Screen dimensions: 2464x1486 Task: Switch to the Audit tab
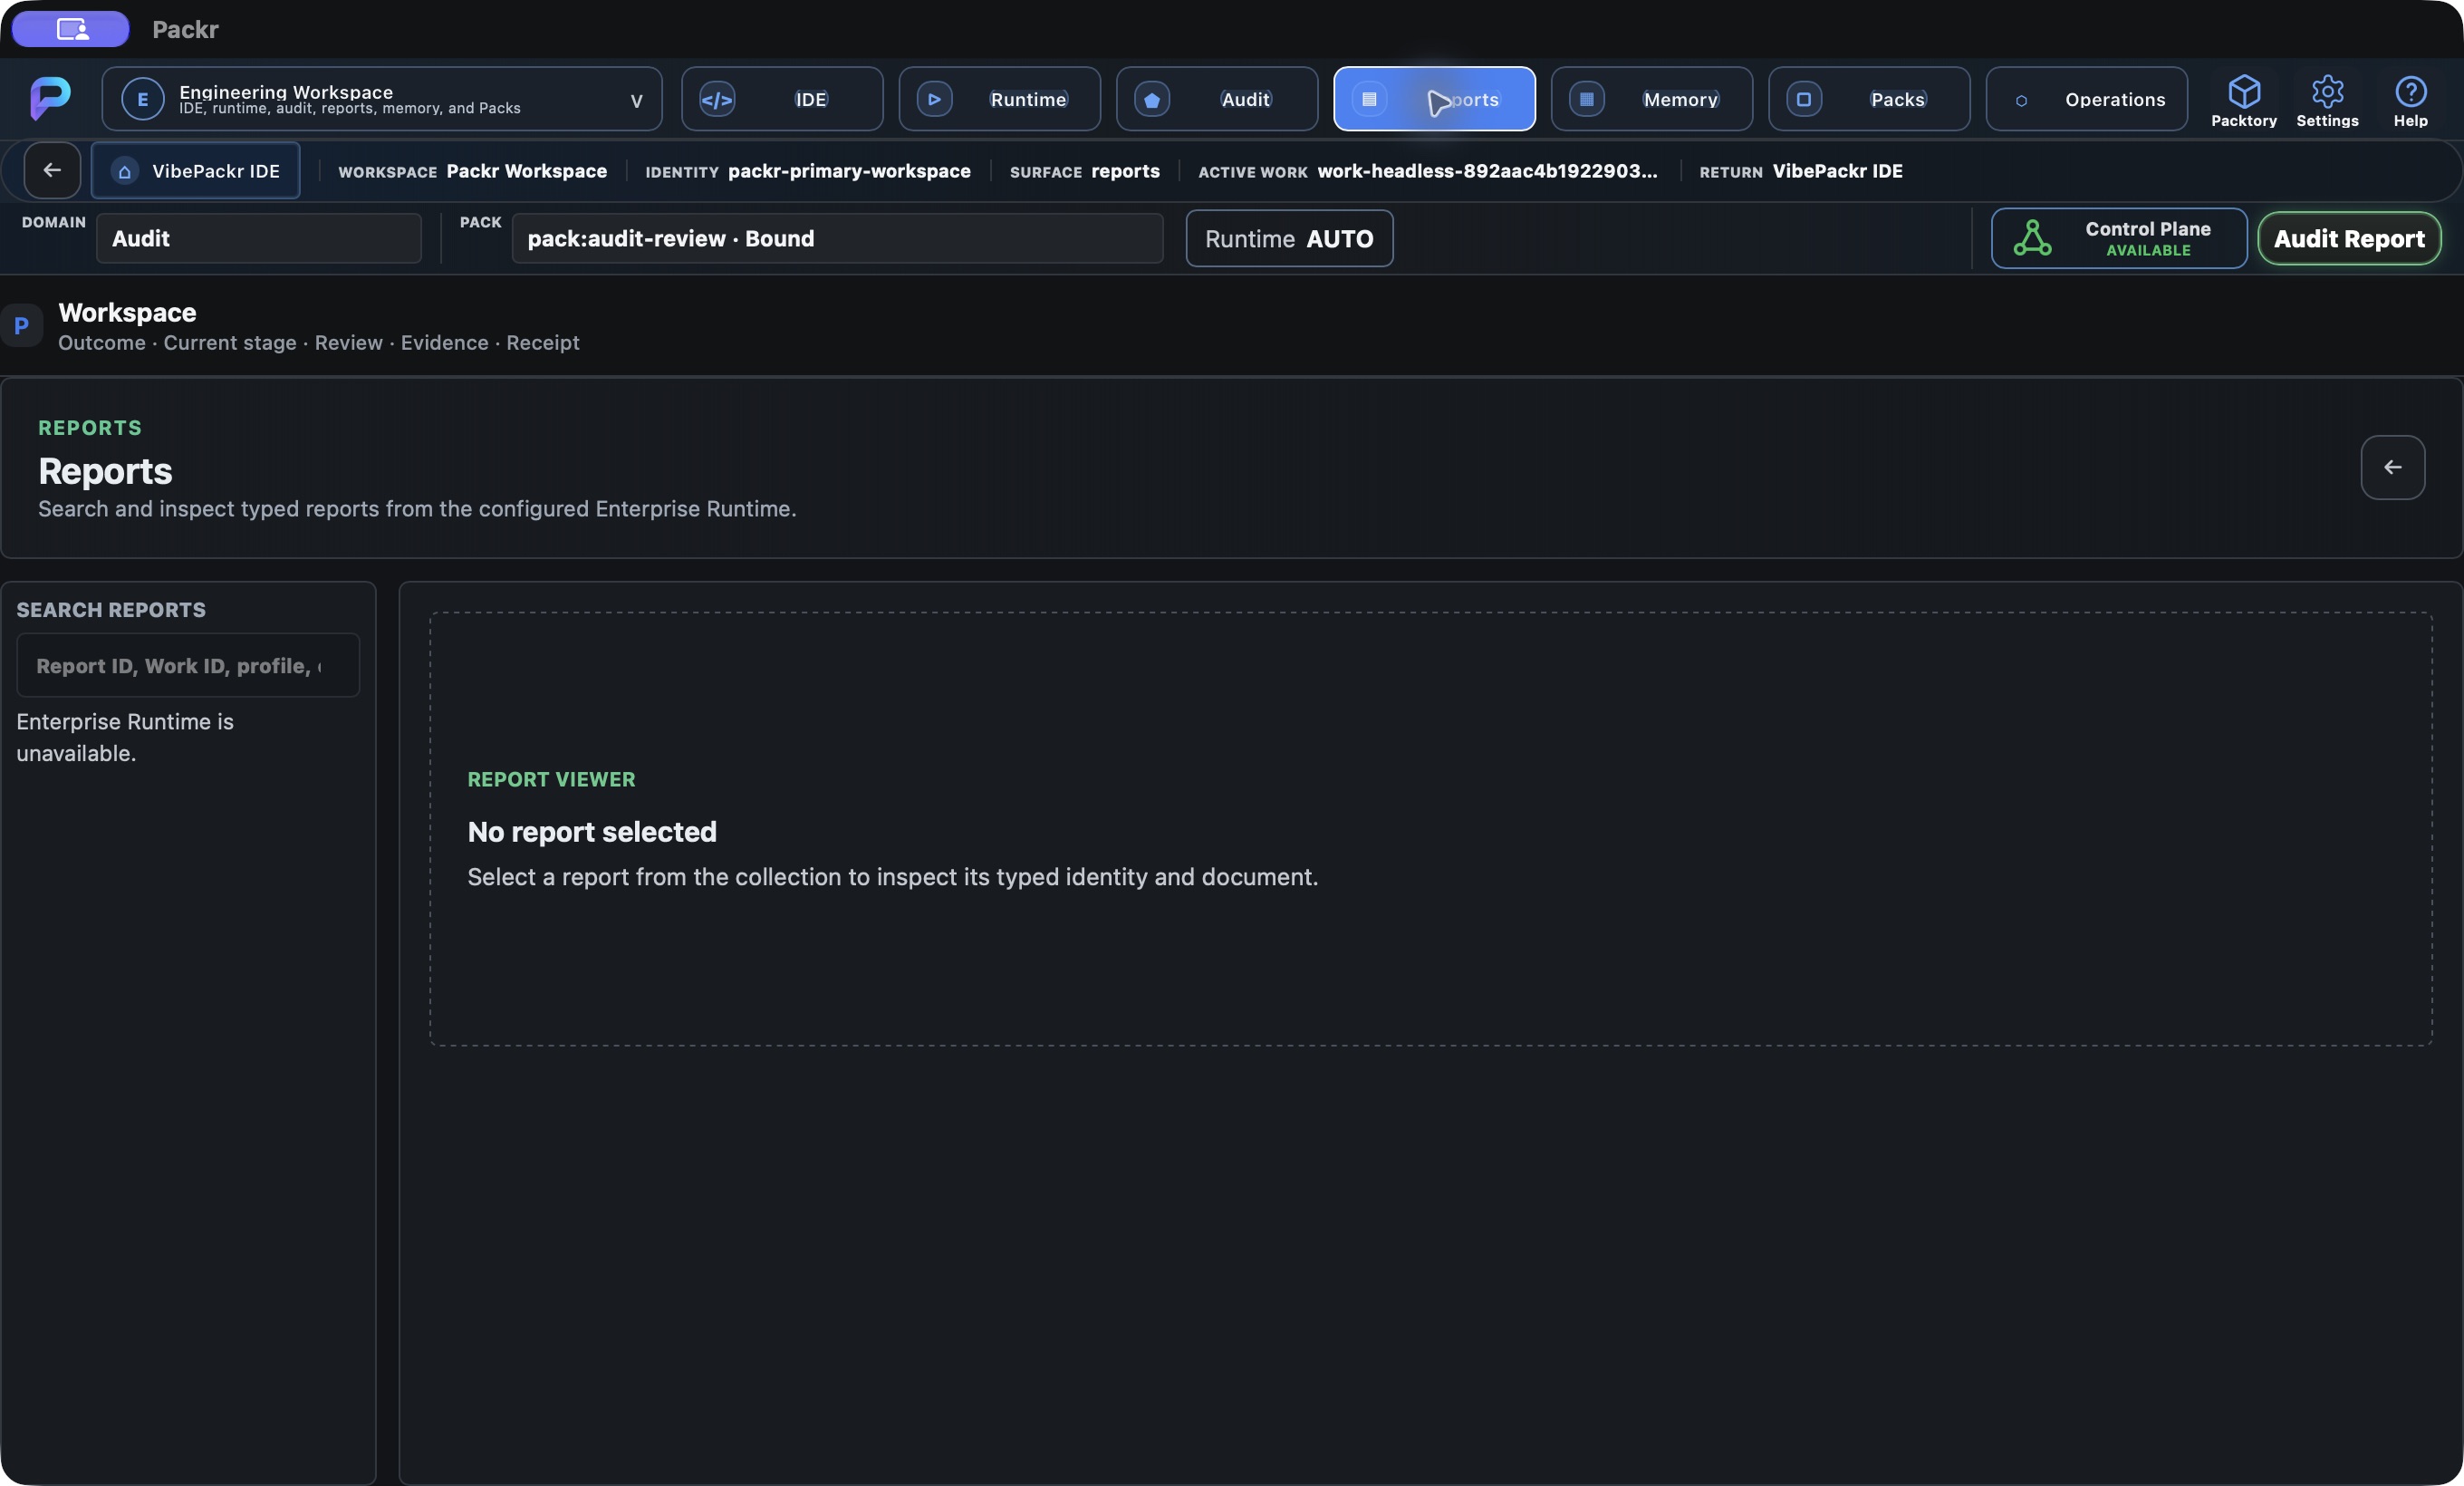[1217, 99]
